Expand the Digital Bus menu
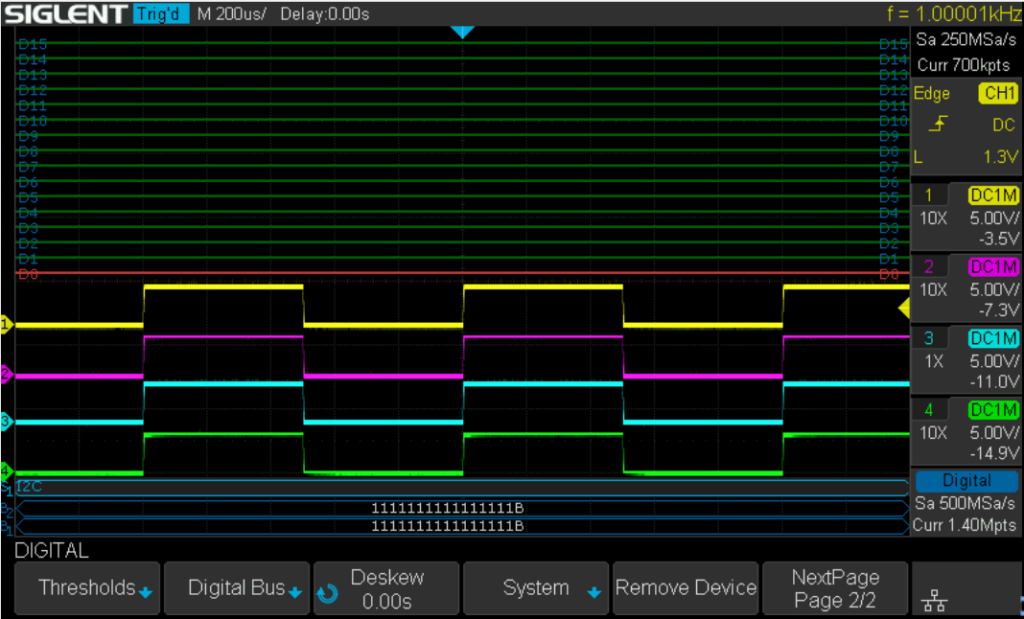This screenshot has height=619, width=1024. pyautogui.click(x=237, y=589)
